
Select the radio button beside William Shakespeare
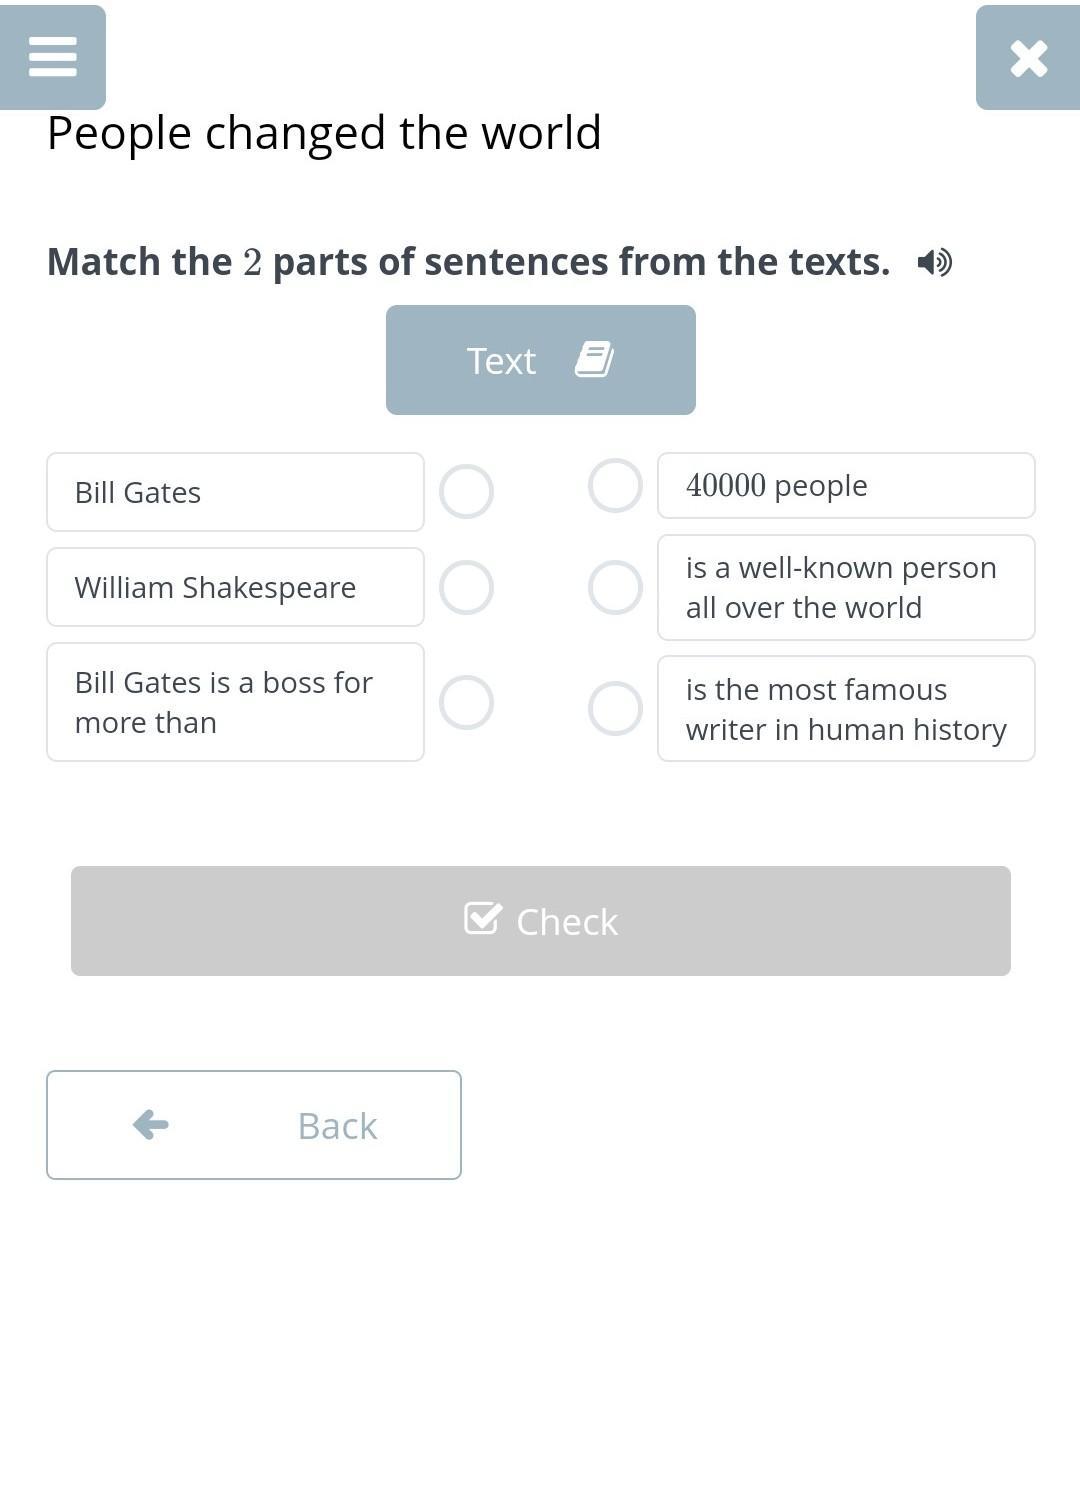tap(466, 587)
